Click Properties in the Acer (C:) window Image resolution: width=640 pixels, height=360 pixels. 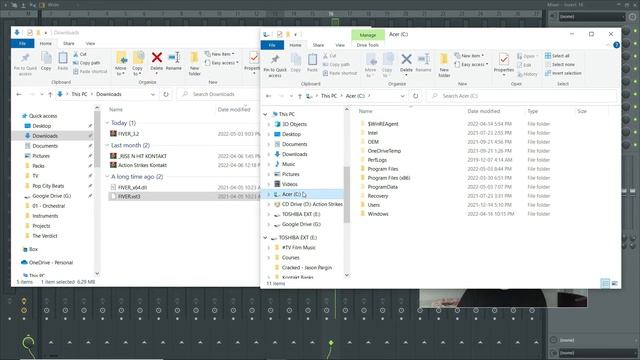pos(504,64)
